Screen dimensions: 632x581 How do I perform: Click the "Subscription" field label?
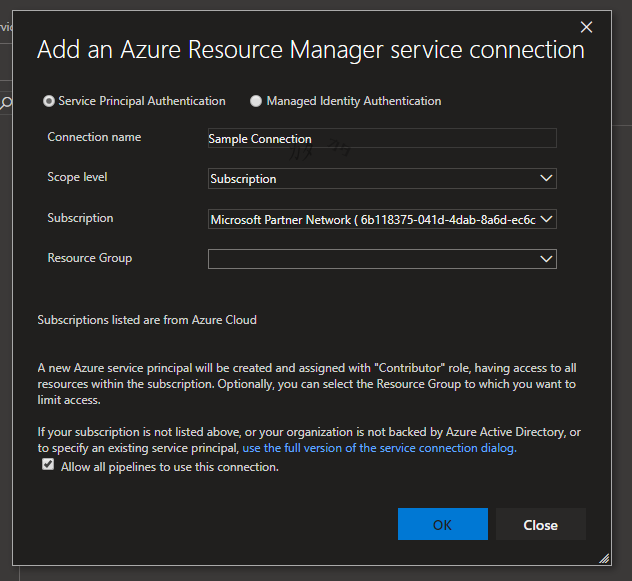click(80, 218)
